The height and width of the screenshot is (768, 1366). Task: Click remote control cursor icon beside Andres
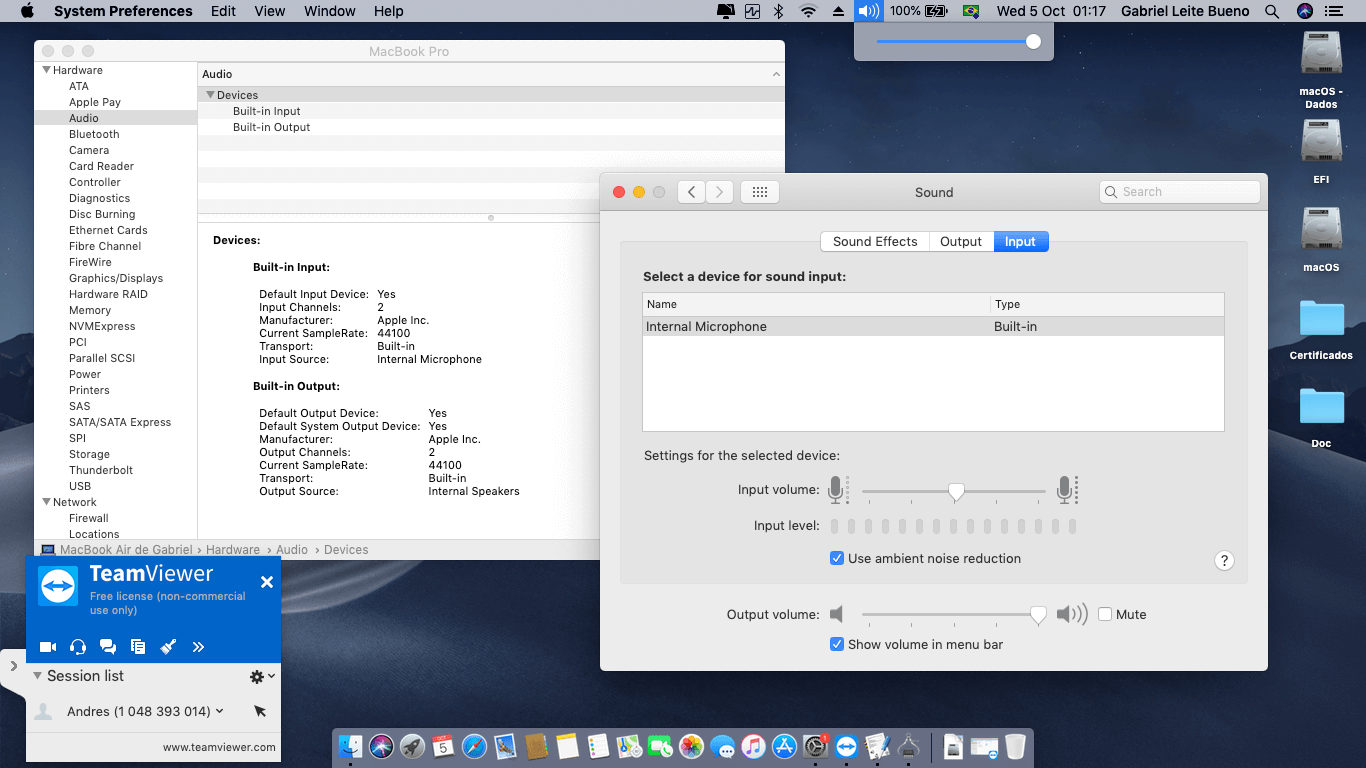click(260, 711)
